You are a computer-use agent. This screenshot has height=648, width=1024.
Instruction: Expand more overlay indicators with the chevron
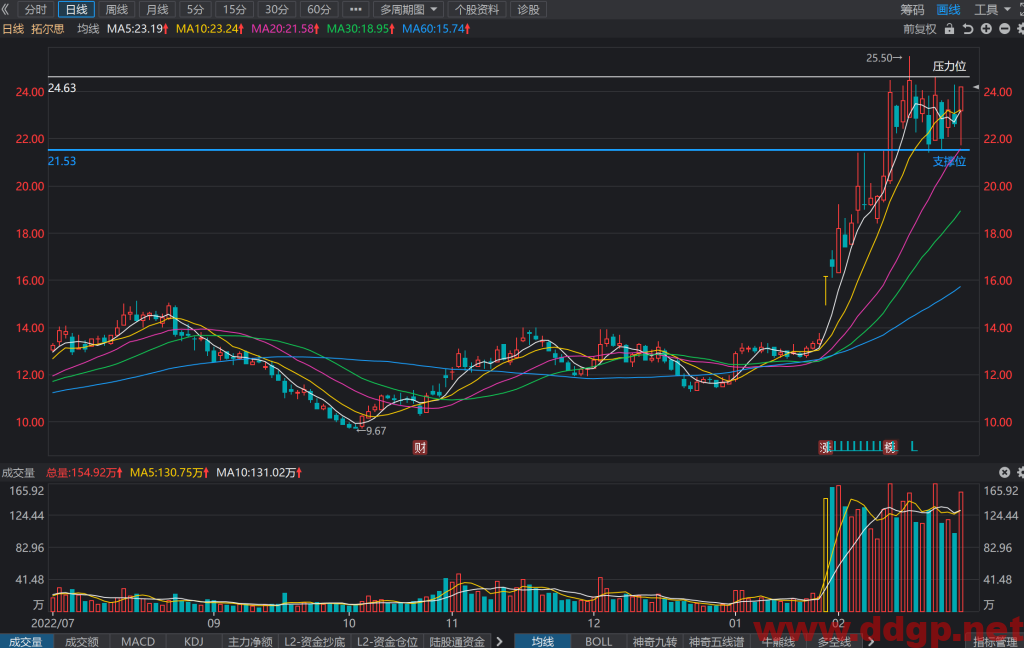coord(871,641)
